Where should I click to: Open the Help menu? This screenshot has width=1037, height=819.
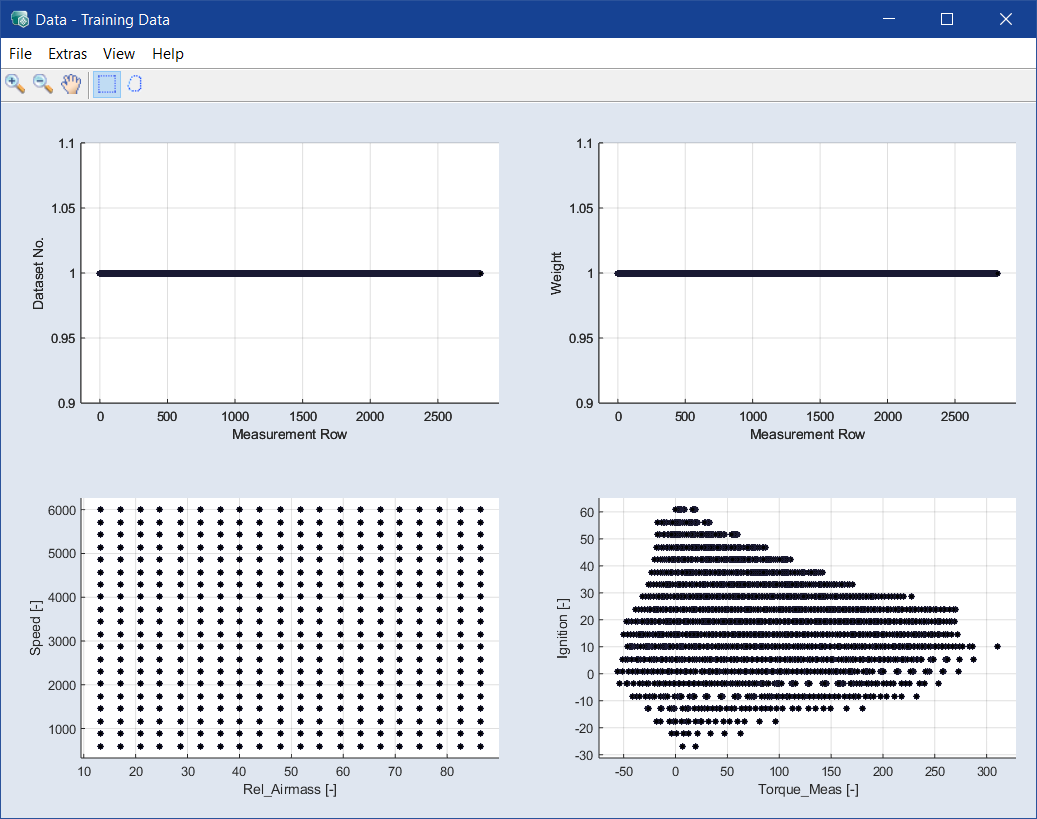168,54
